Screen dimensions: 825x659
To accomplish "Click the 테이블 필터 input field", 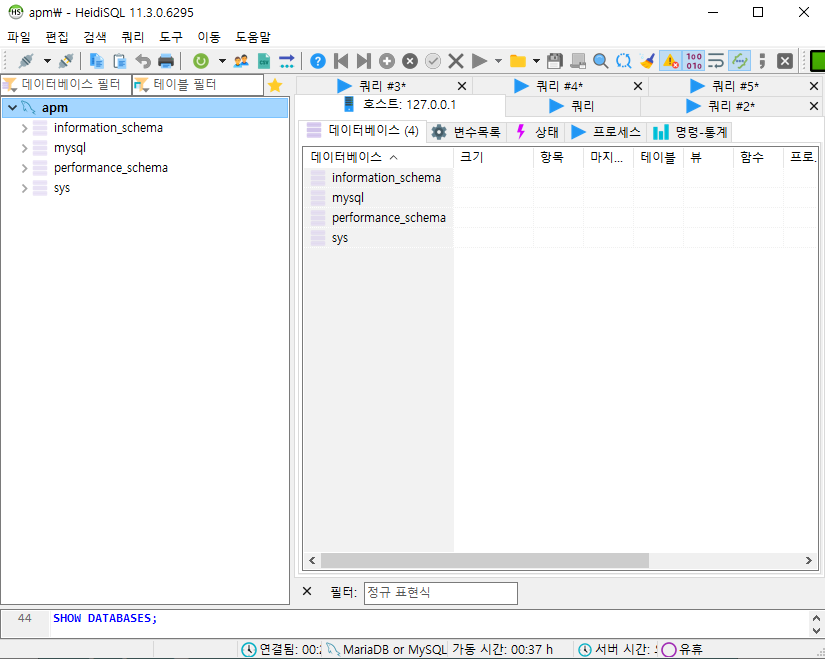I will pyautogui.click(x=198, y=85).
